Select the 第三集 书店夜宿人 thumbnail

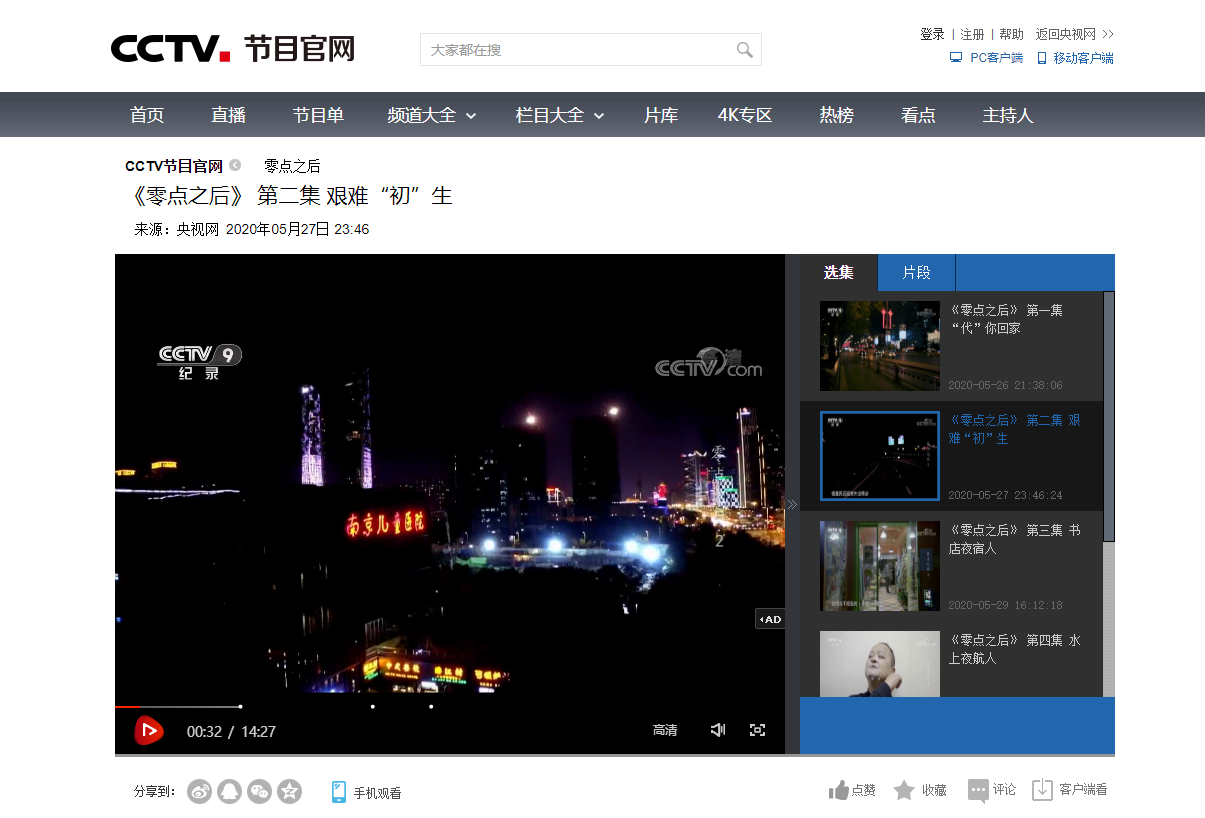(879, 565)
